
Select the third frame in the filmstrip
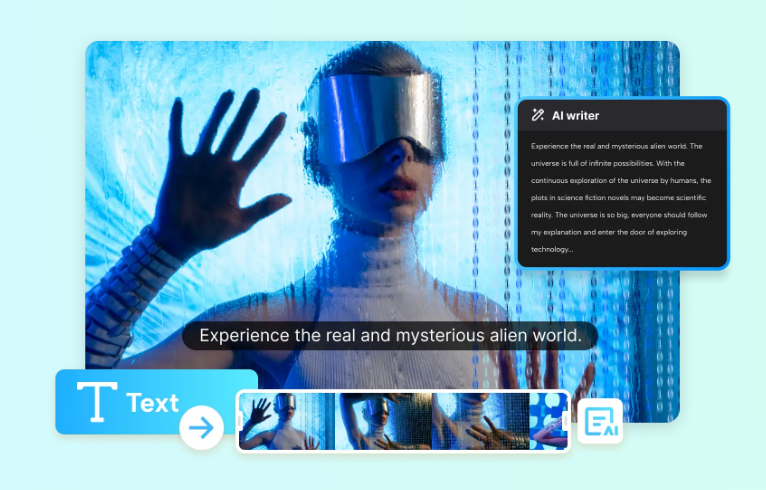(x=478, y=421)
